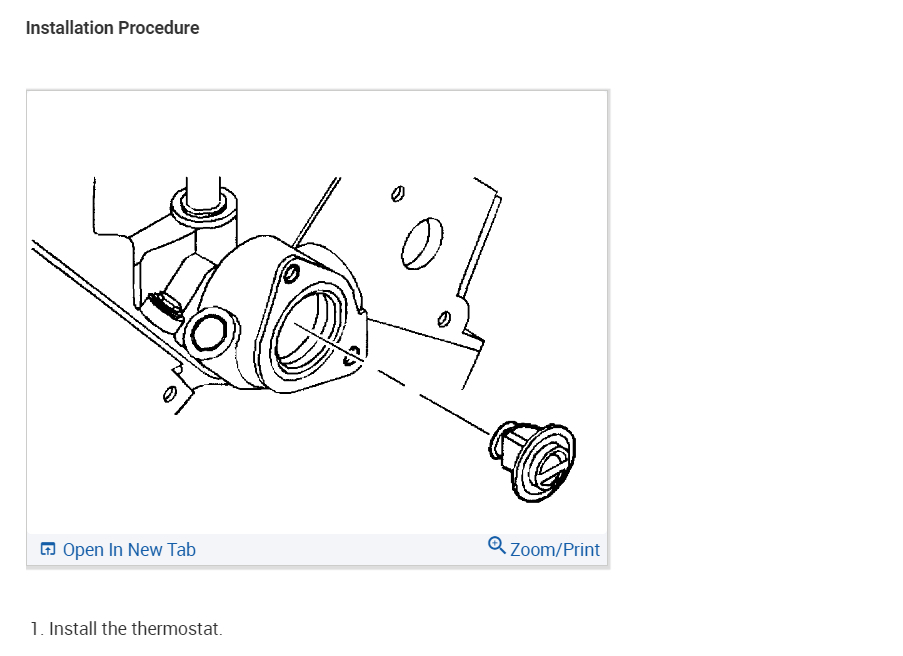Click the small hole atop the bracket plate
The image size is (903, 656).
point(397,194)
